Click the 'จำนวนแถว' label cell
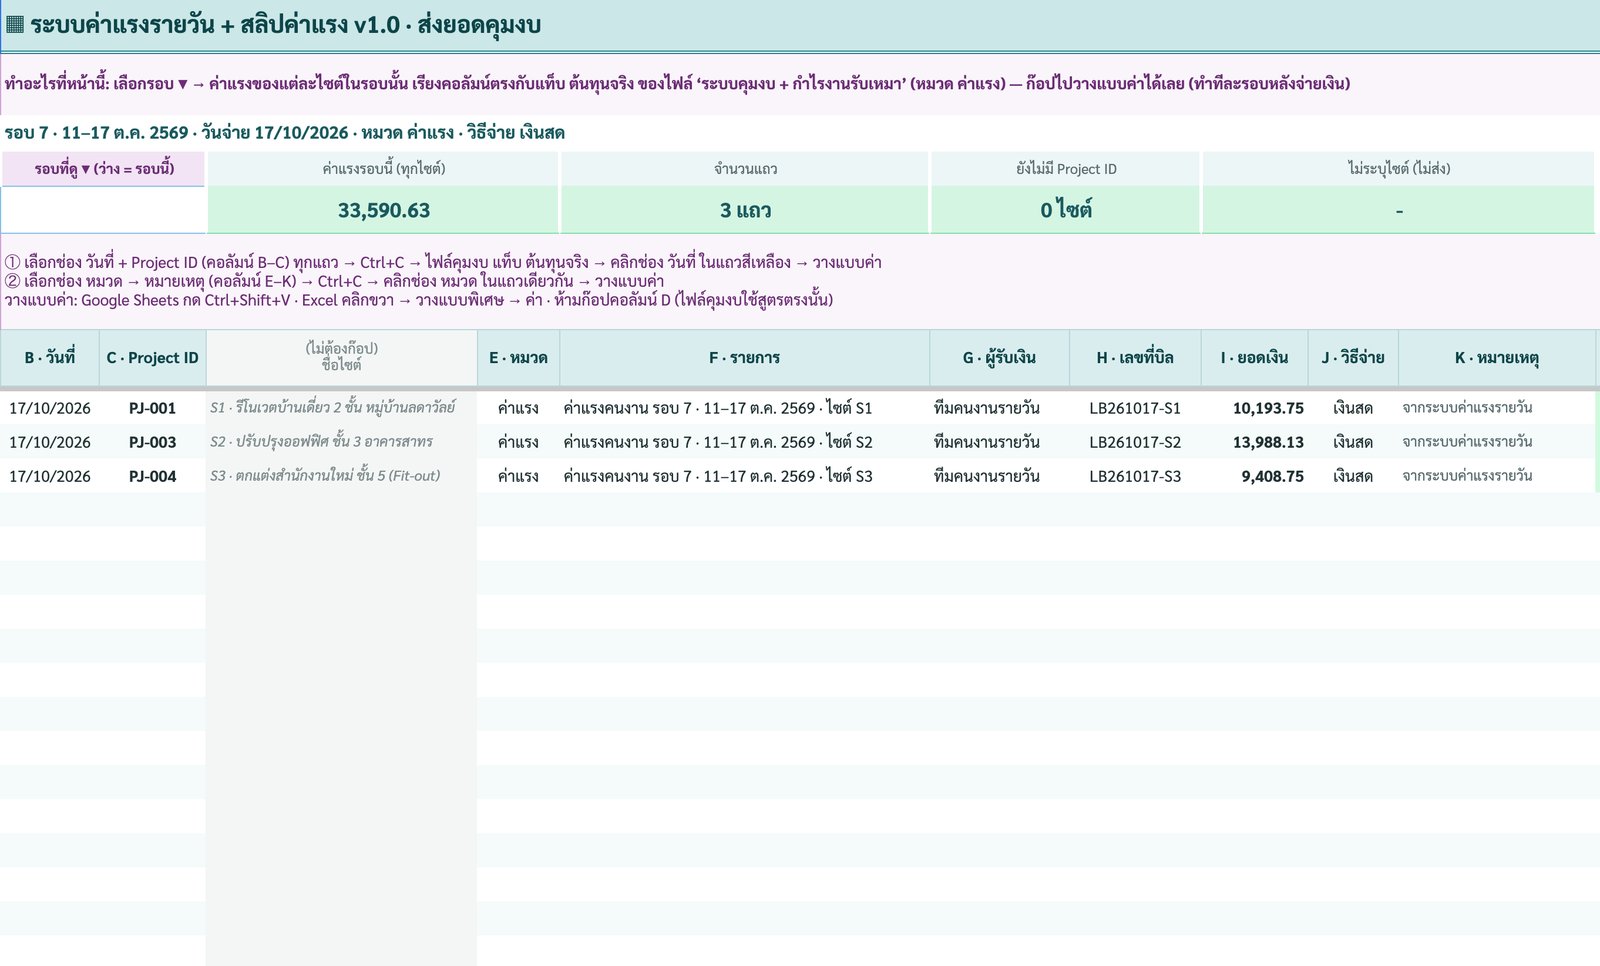1600x966 pixels. [745, 169]
